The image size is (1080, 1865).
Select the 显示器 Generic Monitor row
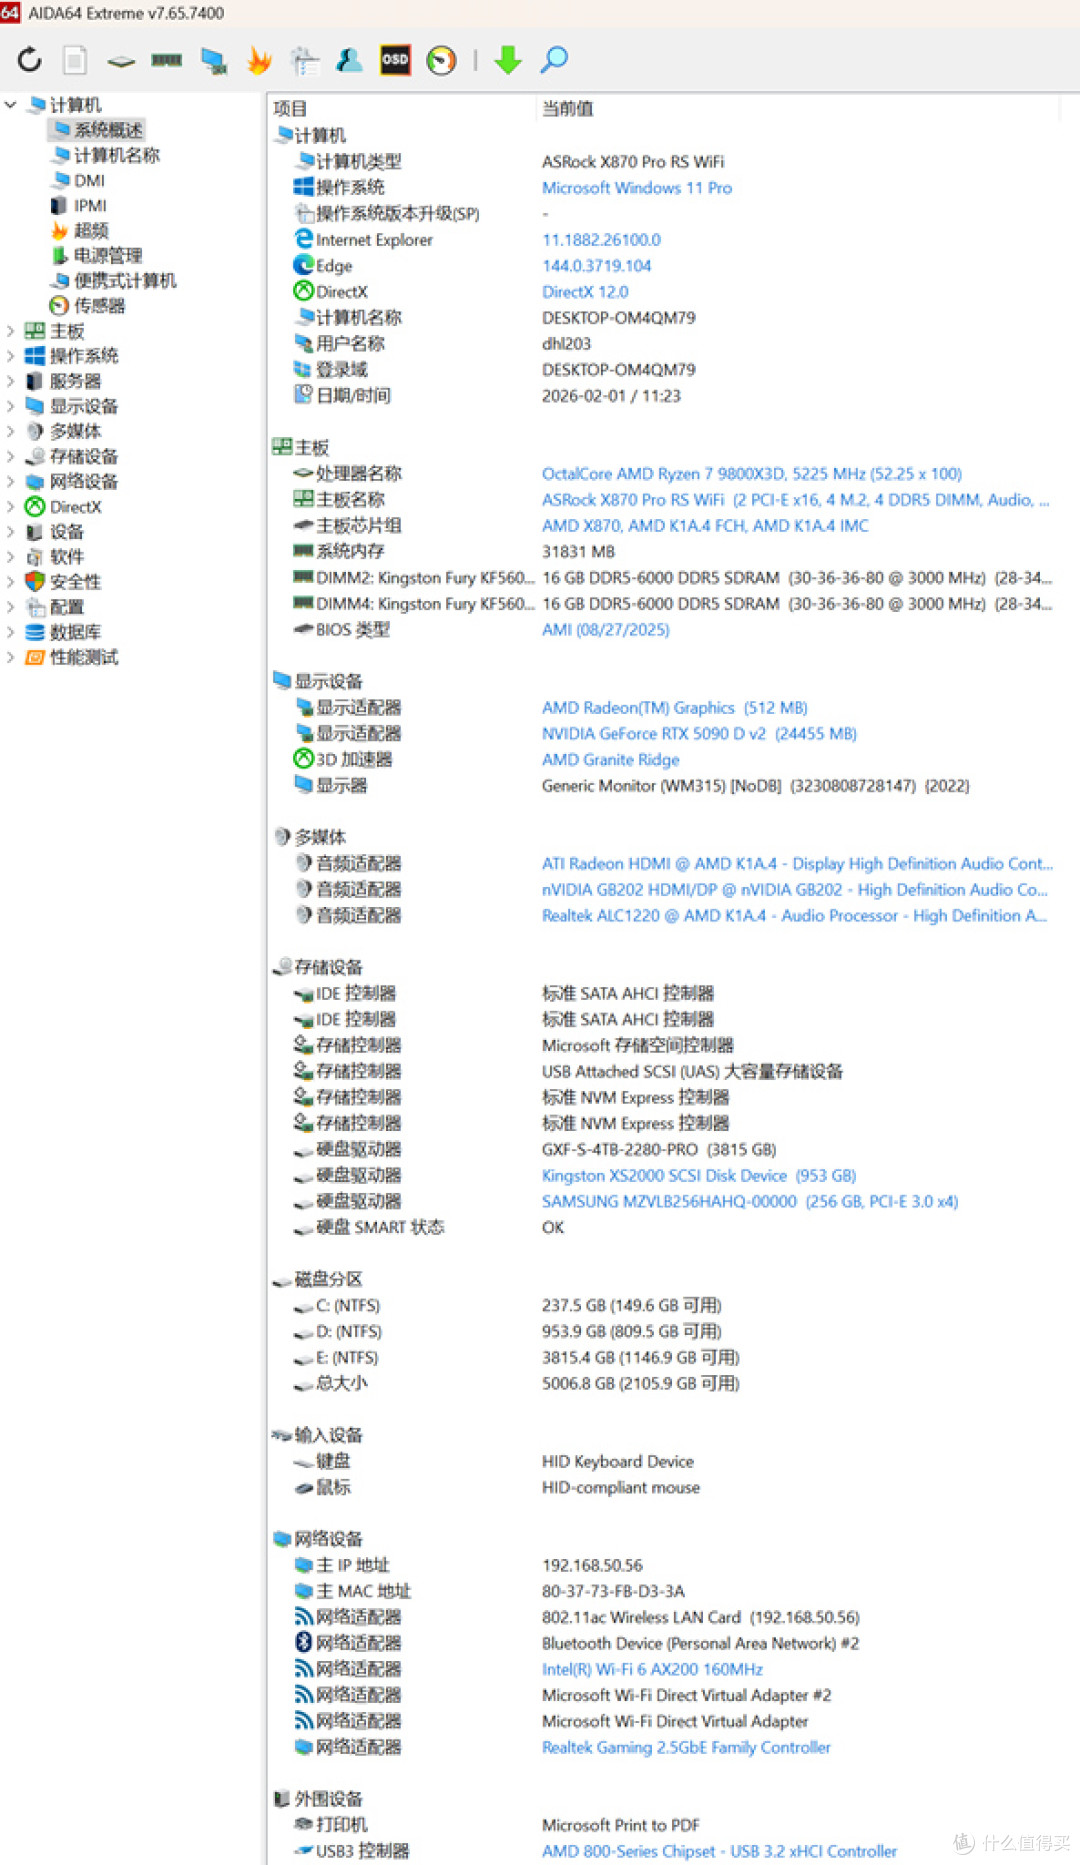(665, 785)
